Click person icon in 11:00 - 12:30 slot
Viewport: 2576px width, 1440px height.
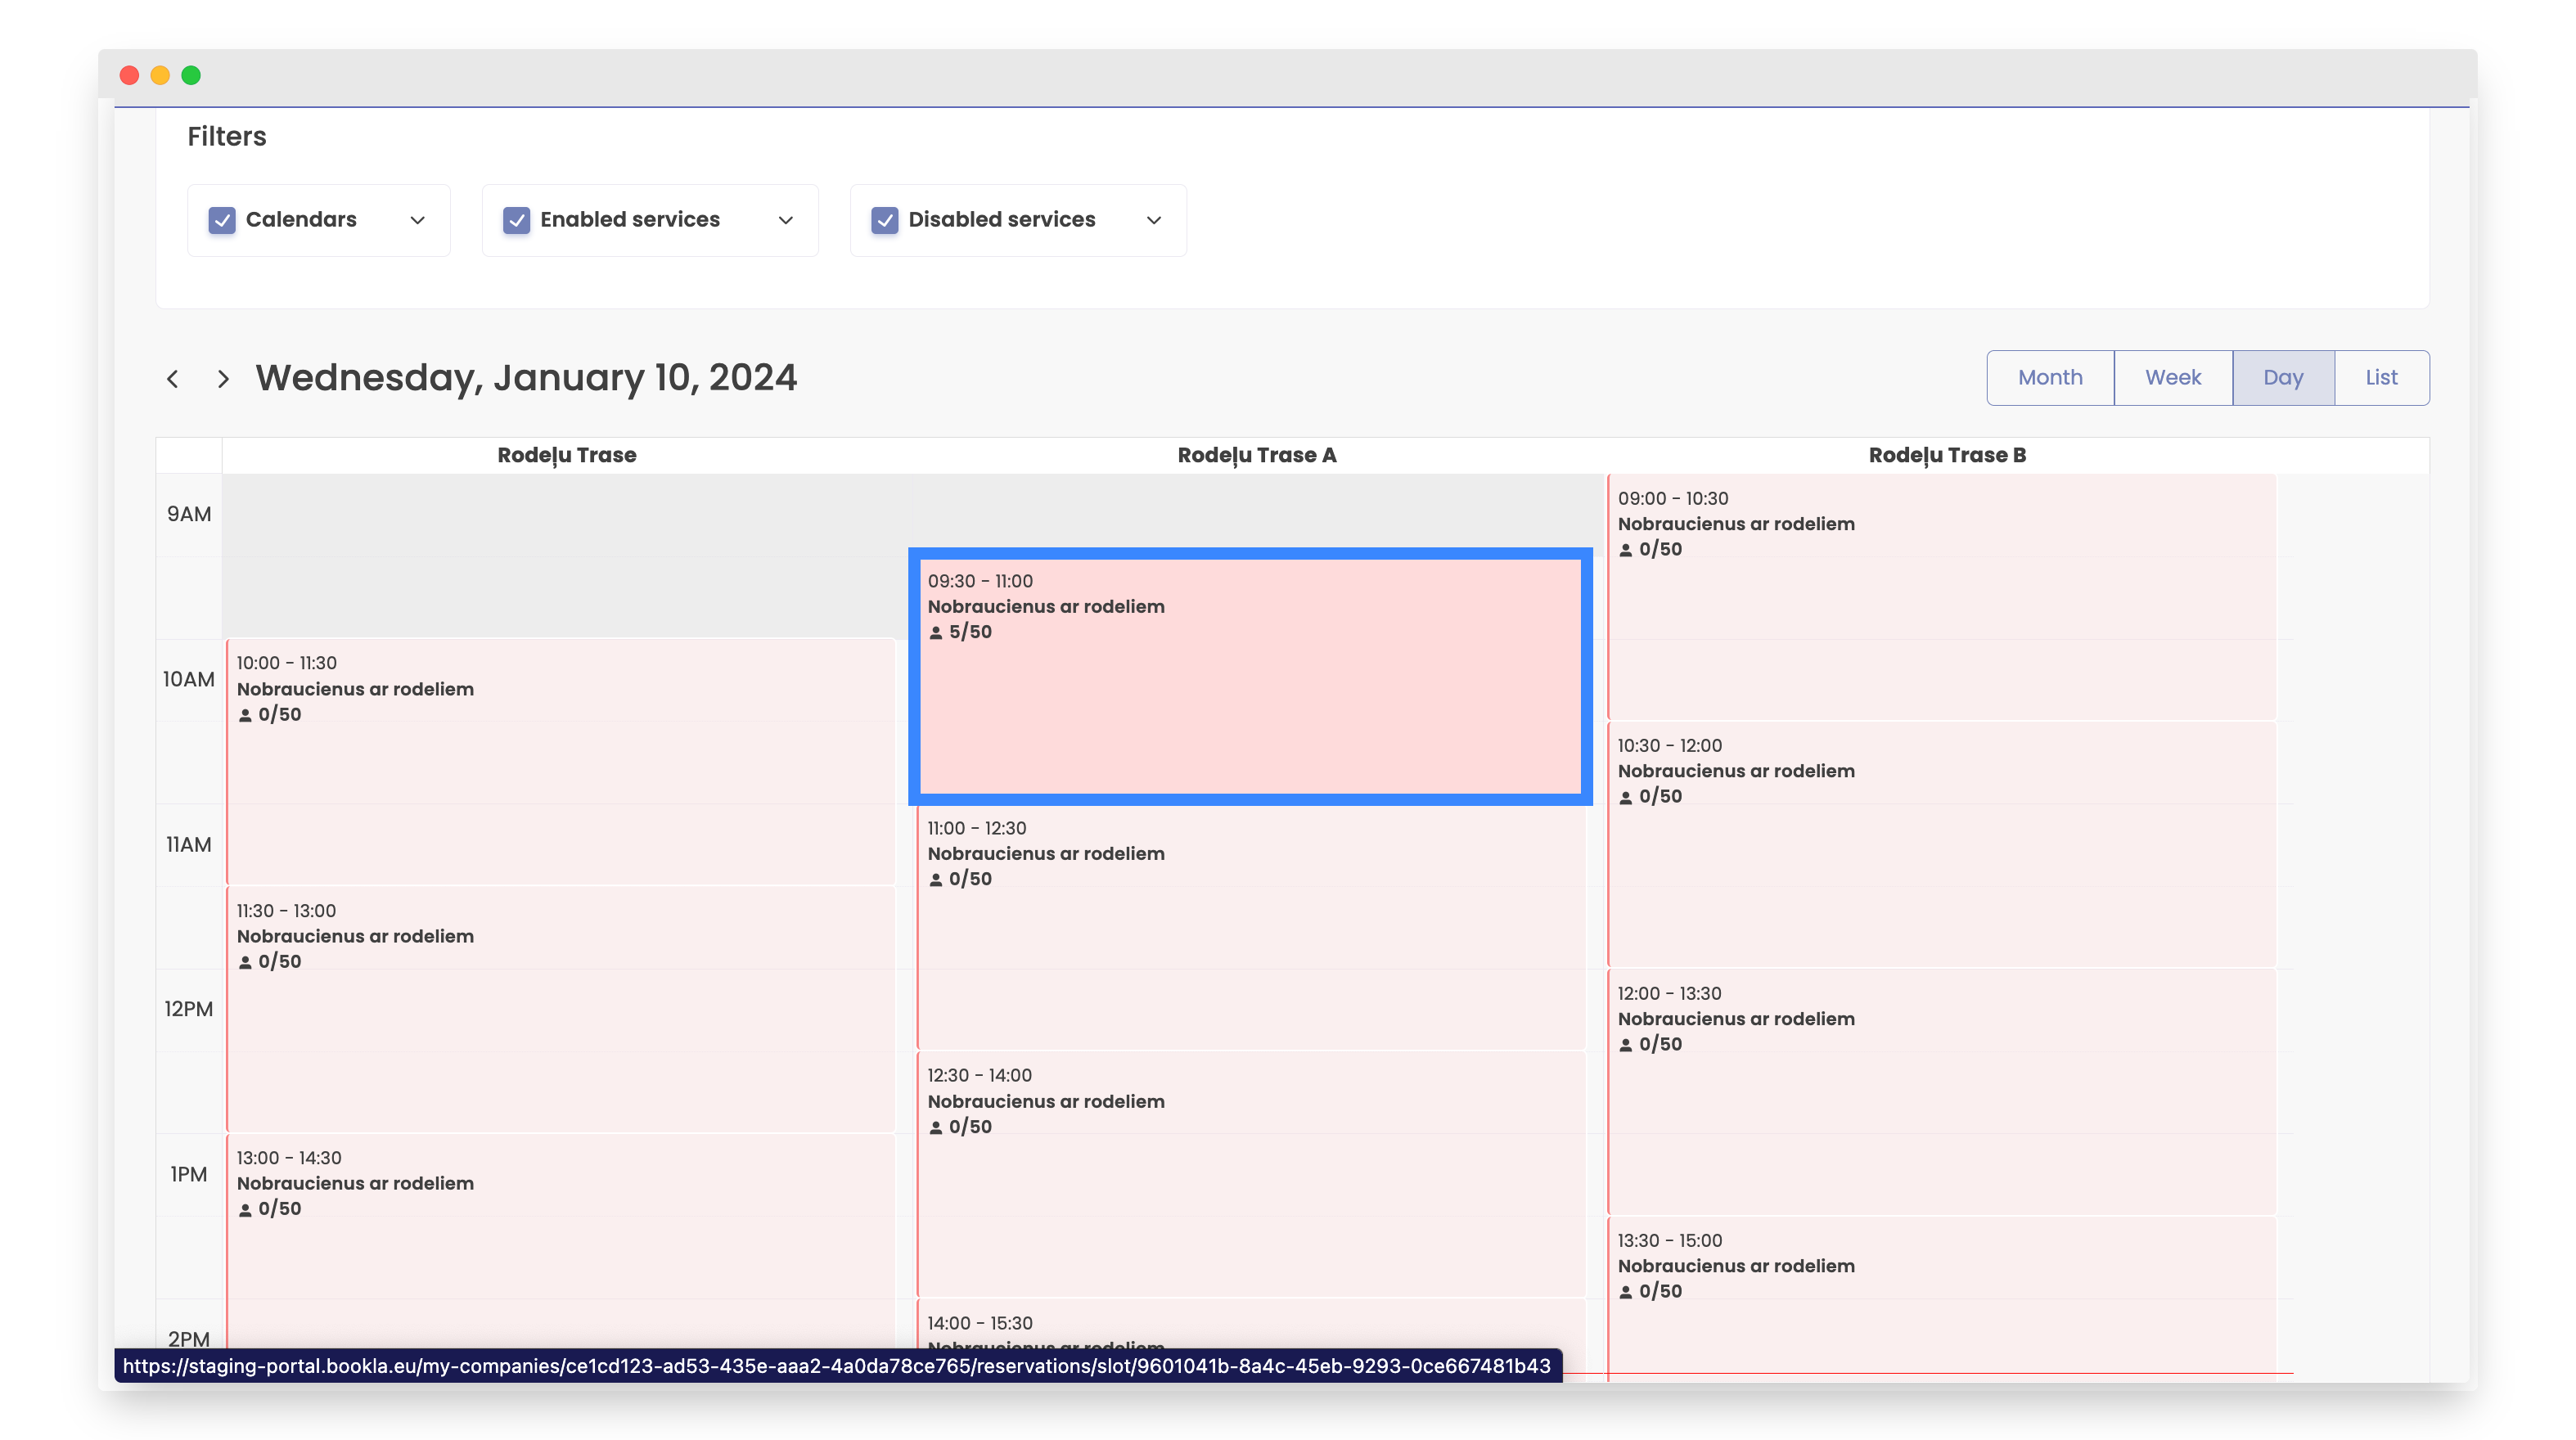tap(936, 880)
